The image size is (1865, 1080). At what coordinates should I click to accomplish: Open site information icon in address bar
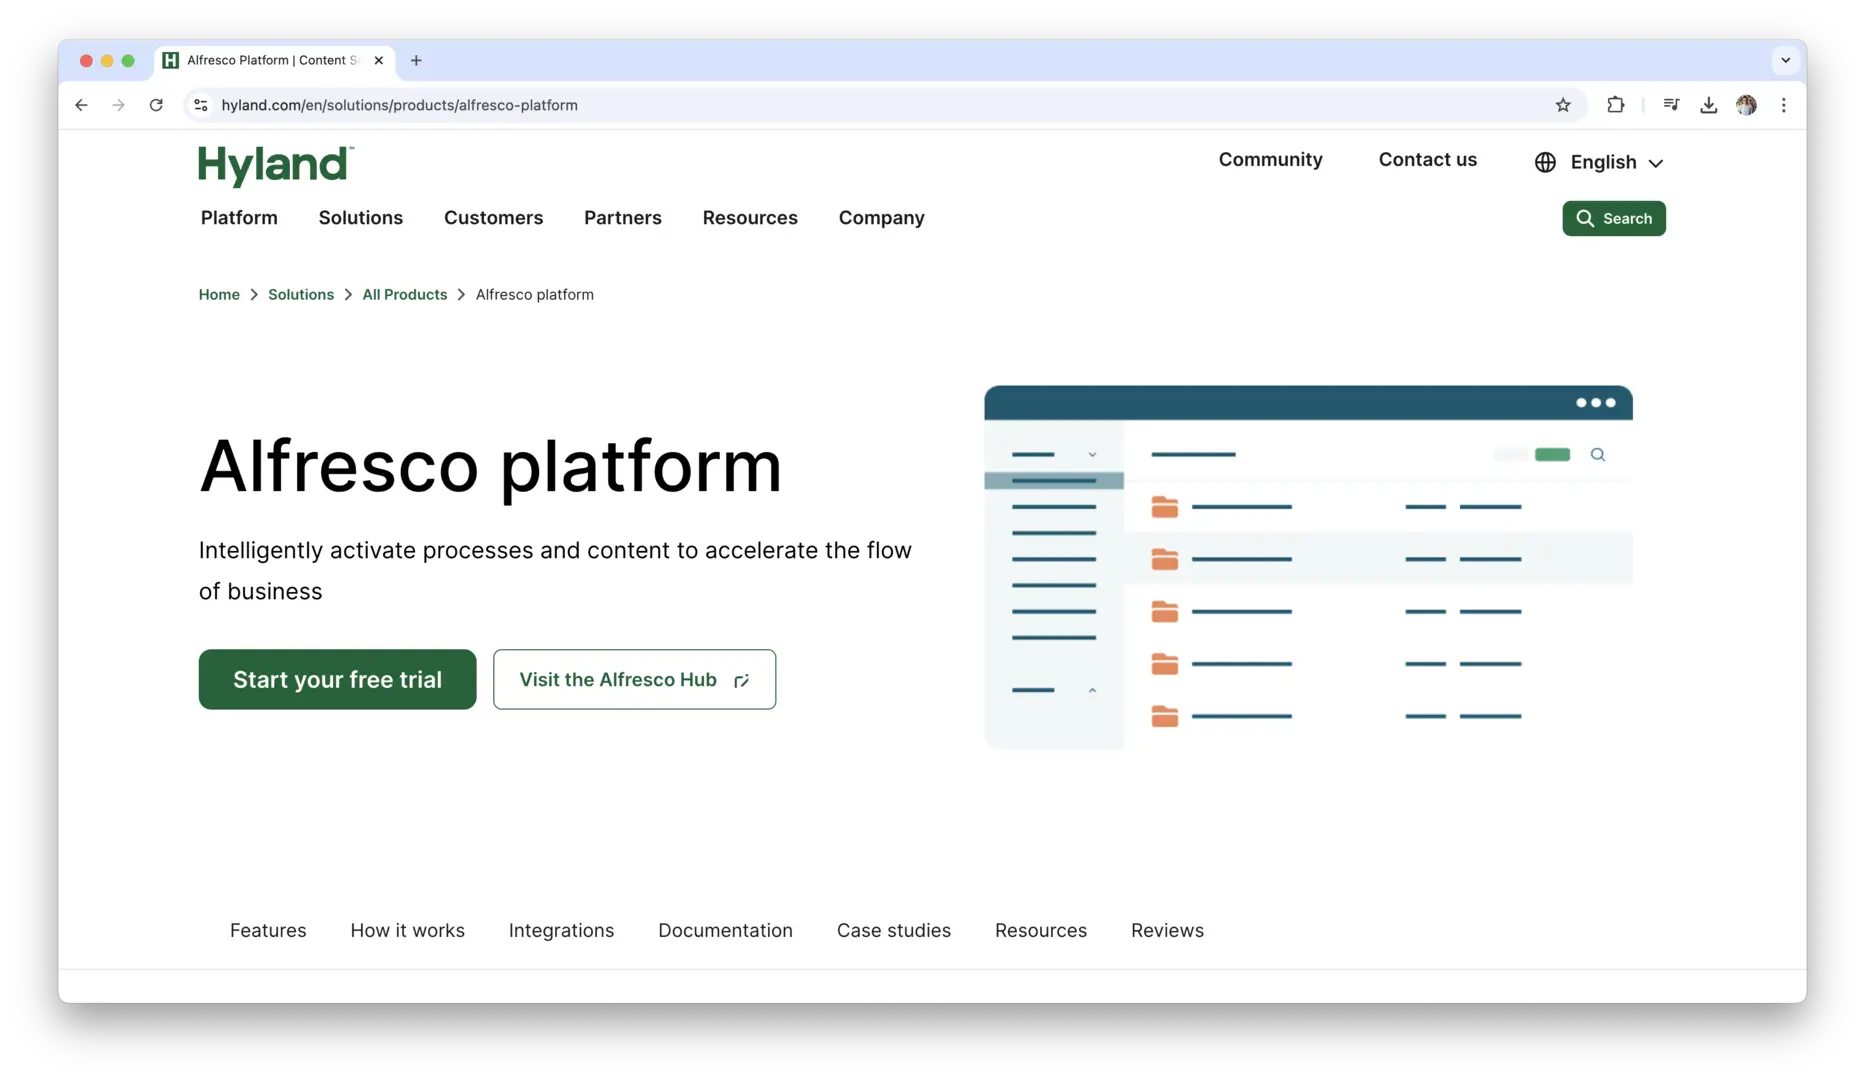pos(201,105)
